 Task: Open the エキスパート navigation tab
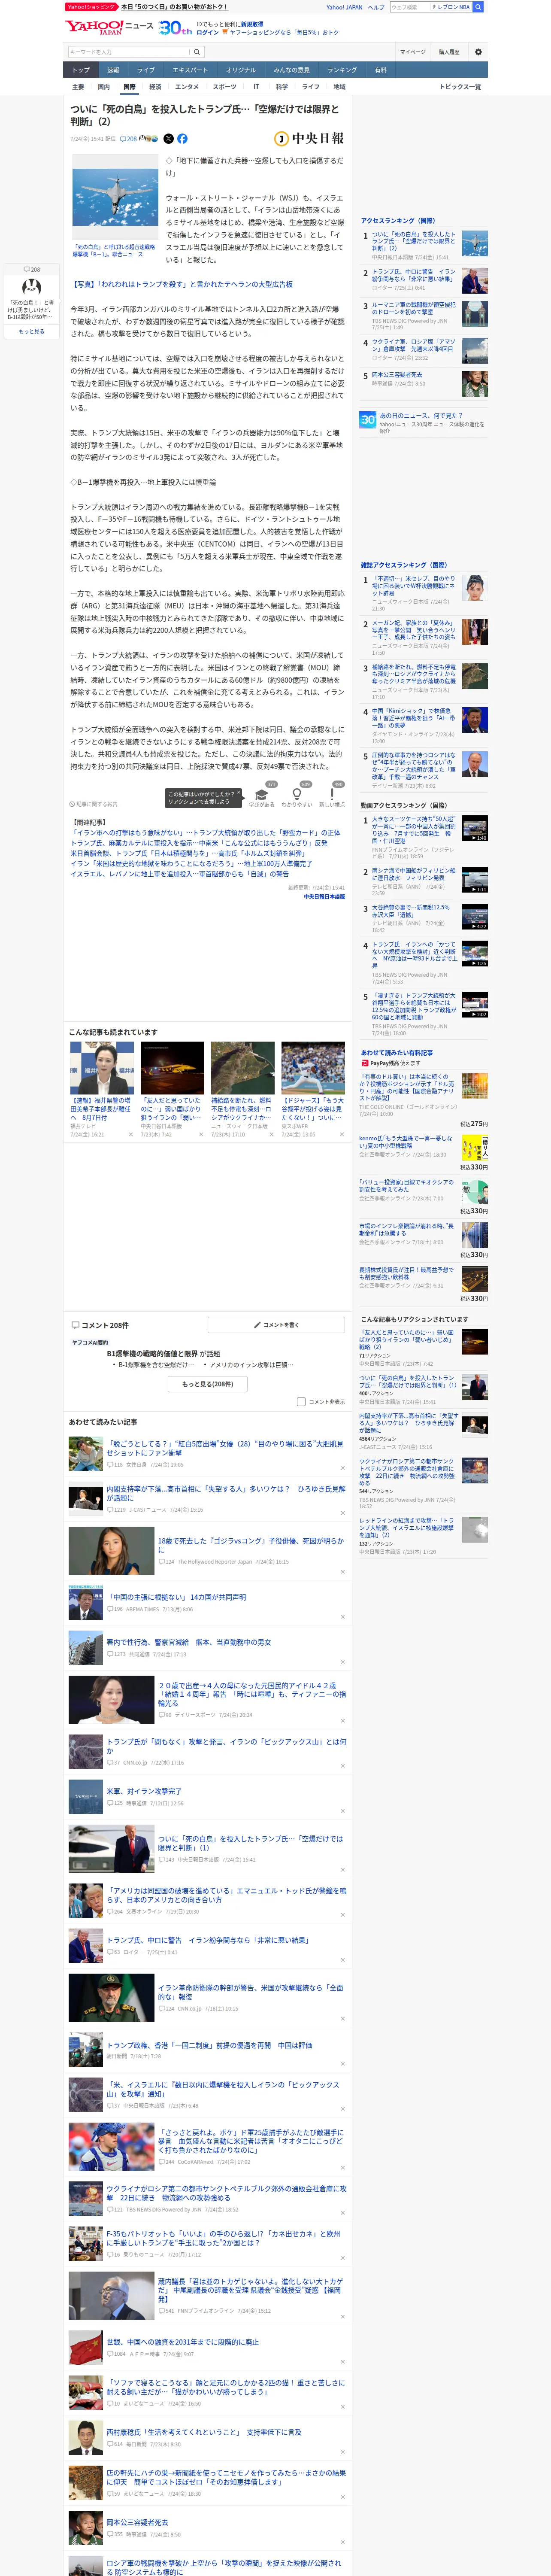[190, 70]
